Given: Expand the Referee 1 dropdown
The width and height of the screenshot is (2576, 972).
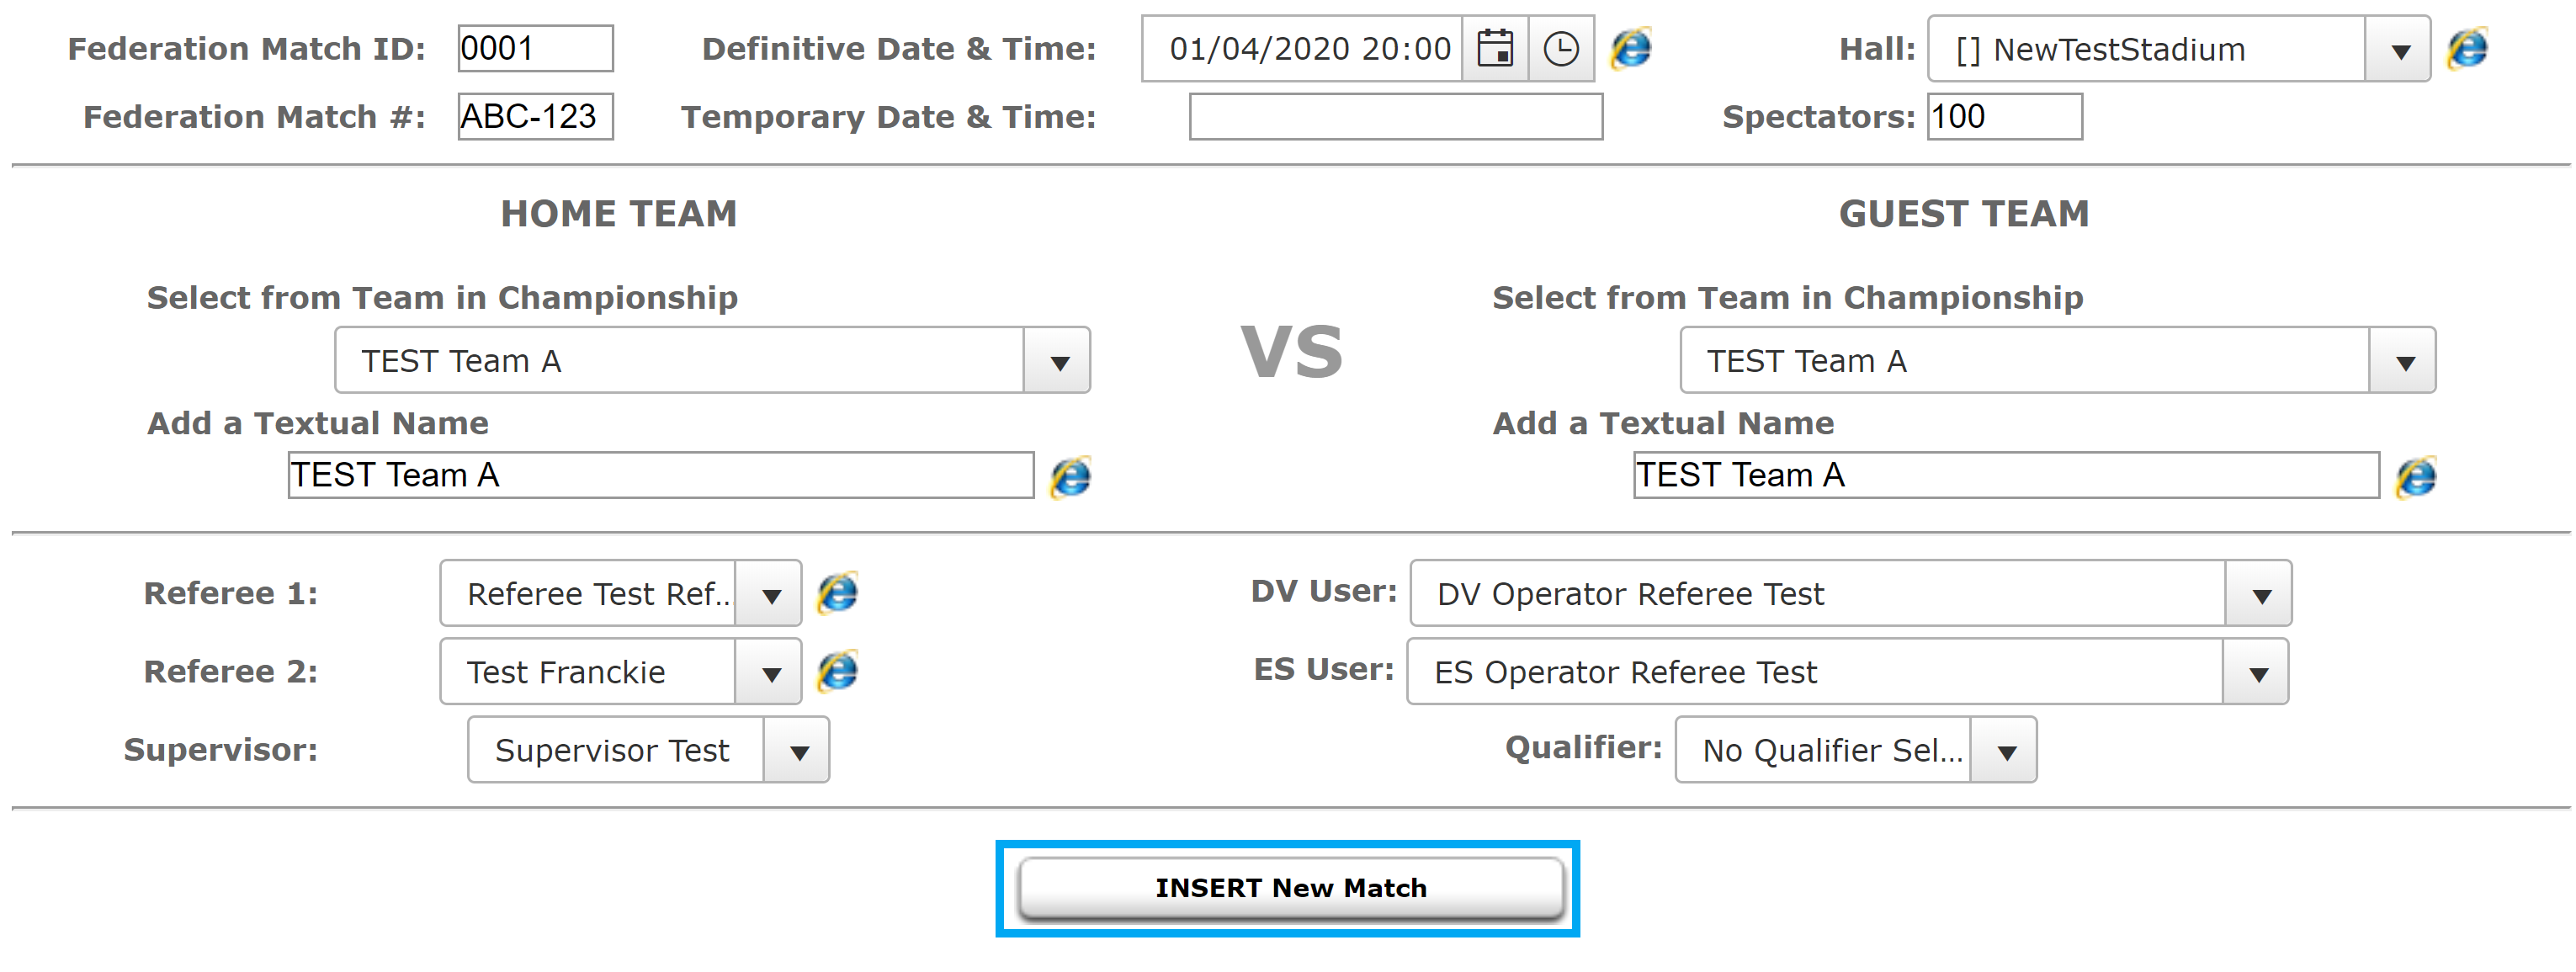Looking at the screenshot, I should coord(620,593).
